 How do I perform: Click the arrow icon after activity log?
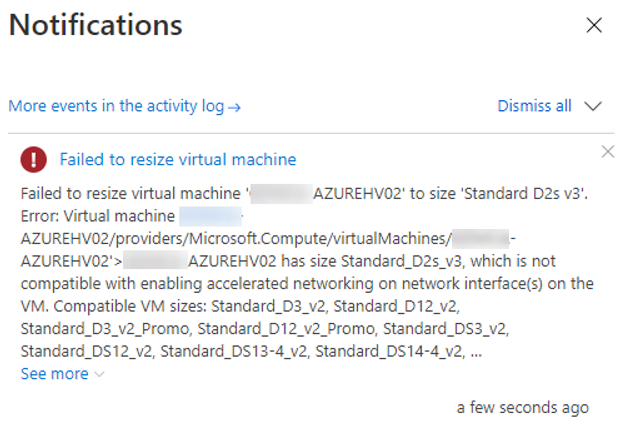pyautogui.click(x=234, y=107)
